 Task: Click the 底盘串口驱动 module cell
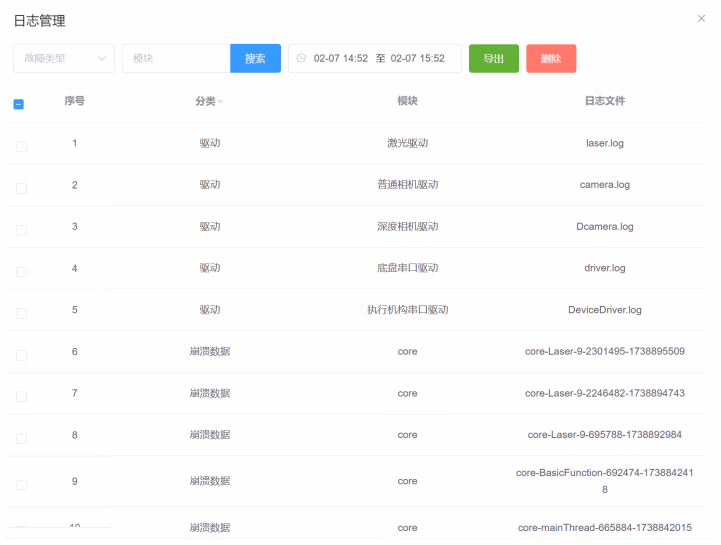coord(407,268)
